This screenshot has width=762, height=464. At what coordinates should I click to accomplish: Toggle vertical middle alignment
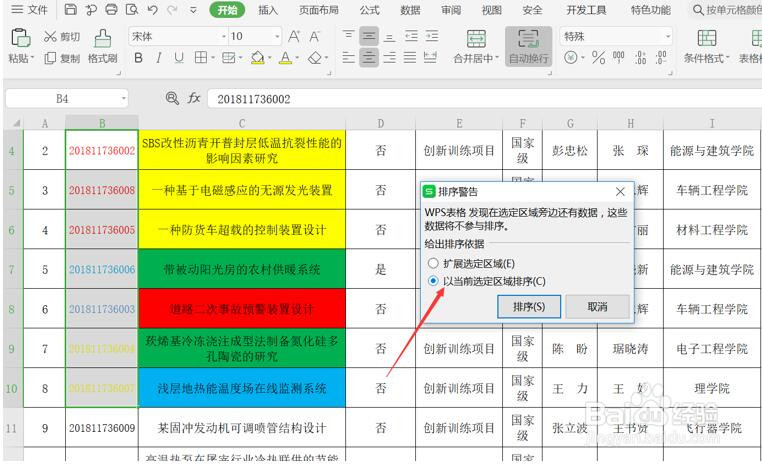pyautogui.click(x=369, y=35)
